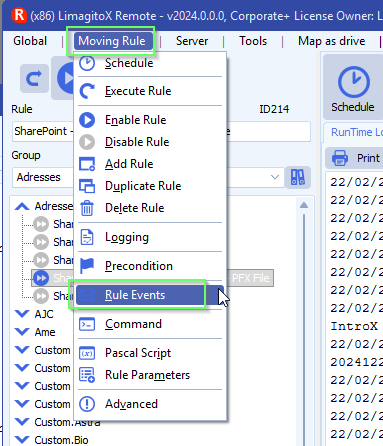Open Precondition menu entry
The width and height of the screenshot is (383, 446).
point(150,266)
